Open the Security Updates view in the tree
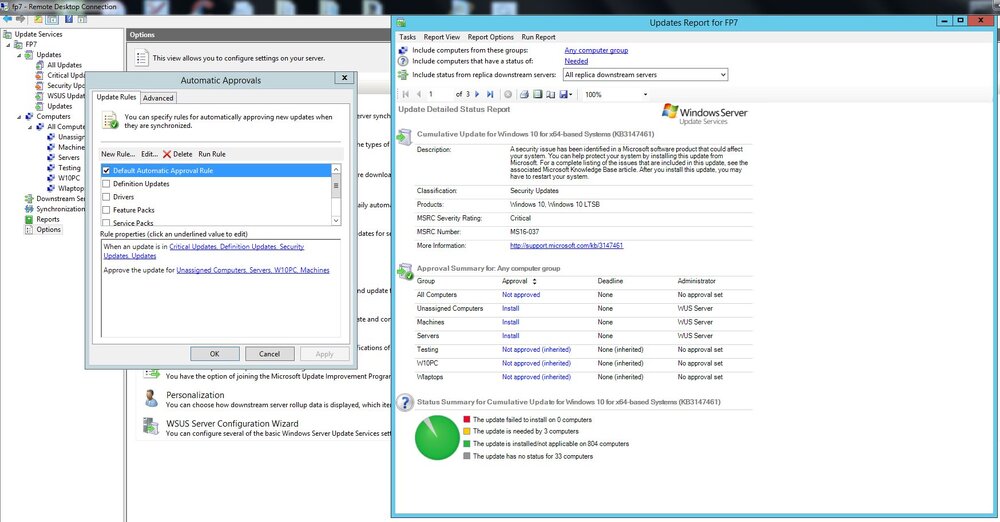1000x522 pixels. (x=66, y=86)
